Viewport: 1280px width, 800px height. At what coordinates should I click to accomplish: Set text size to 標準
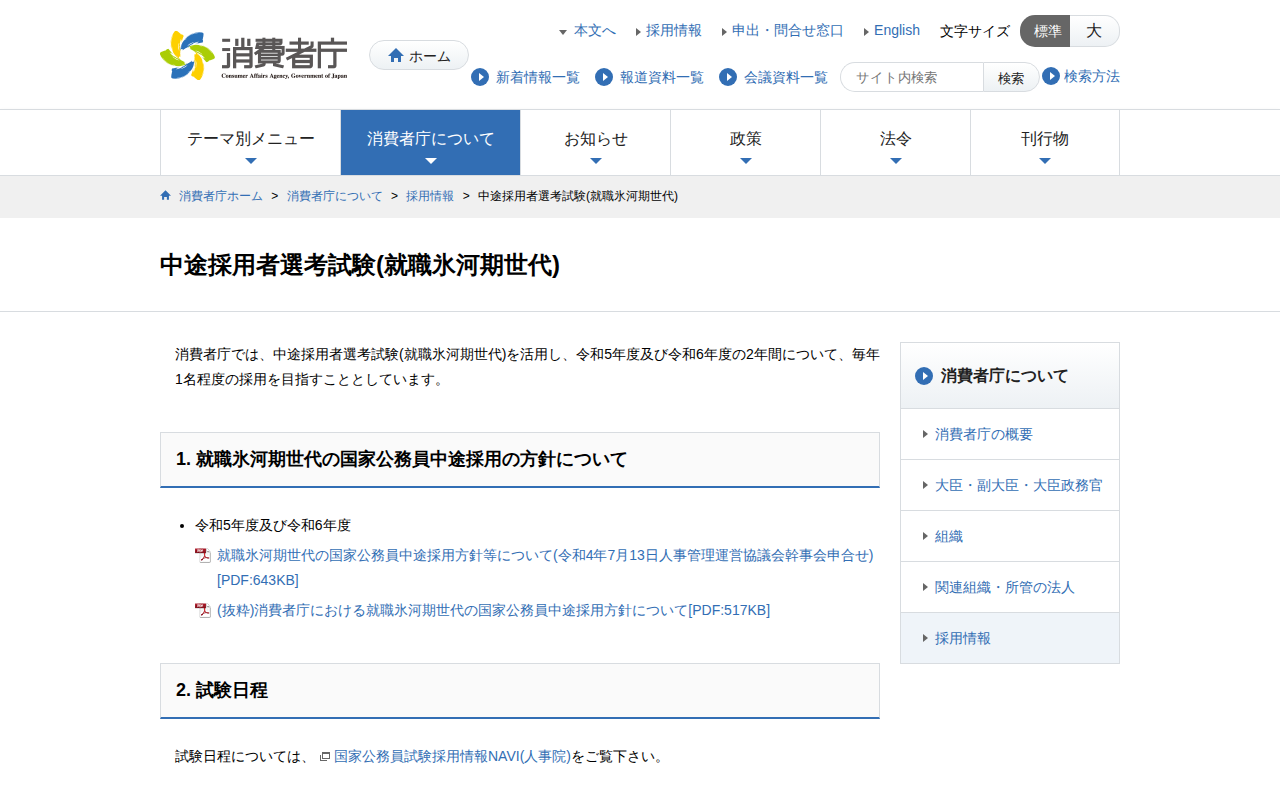click(x=1046, y=31)
